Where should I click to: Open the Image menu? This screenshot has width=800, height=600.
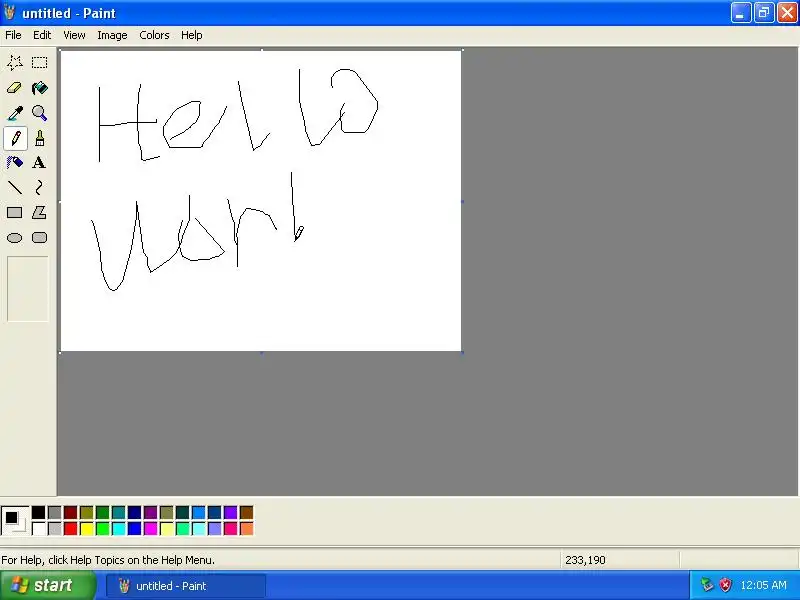[112, 35]
